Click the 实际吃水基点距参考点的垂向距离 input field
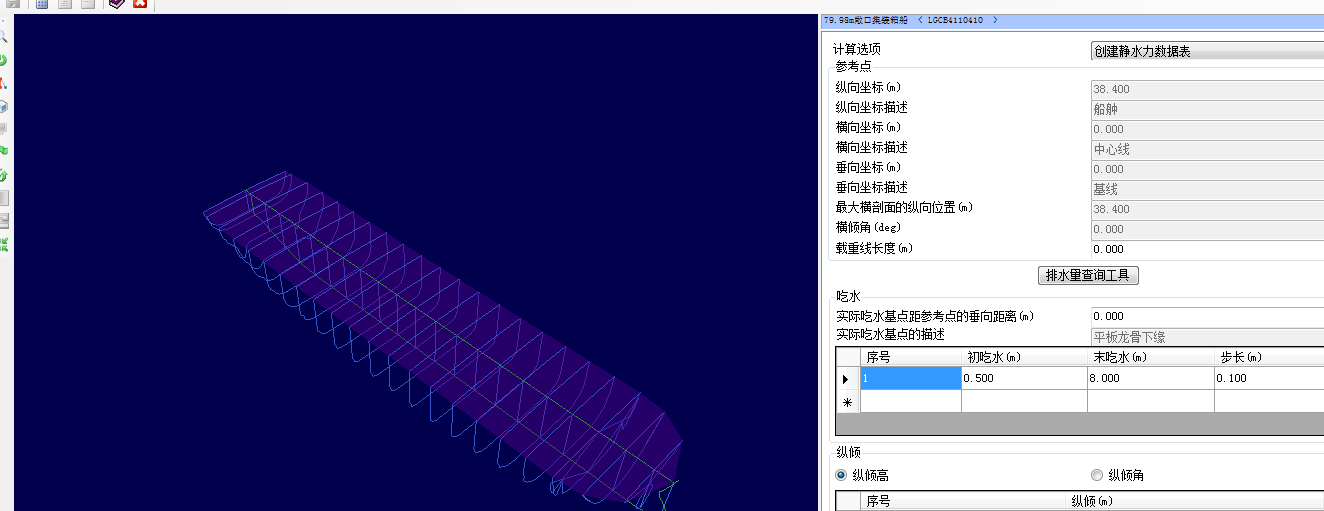Screen dimensions: 1324x511 pyautogui.click(x=1207, y=316)
